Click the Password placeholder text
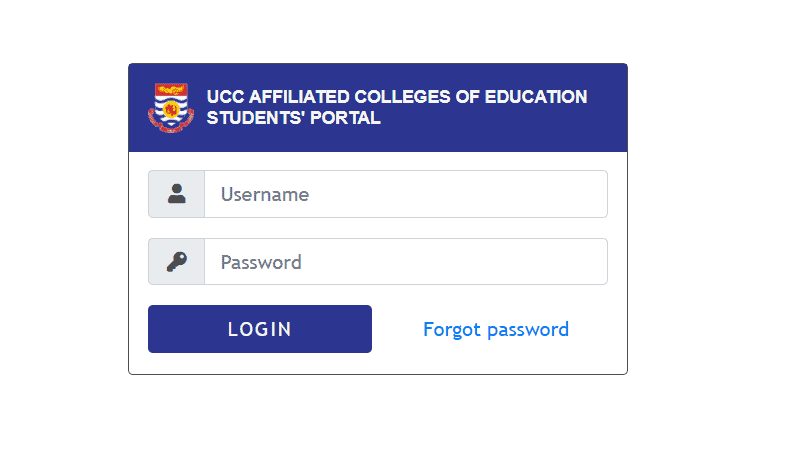 pos(261,262)
